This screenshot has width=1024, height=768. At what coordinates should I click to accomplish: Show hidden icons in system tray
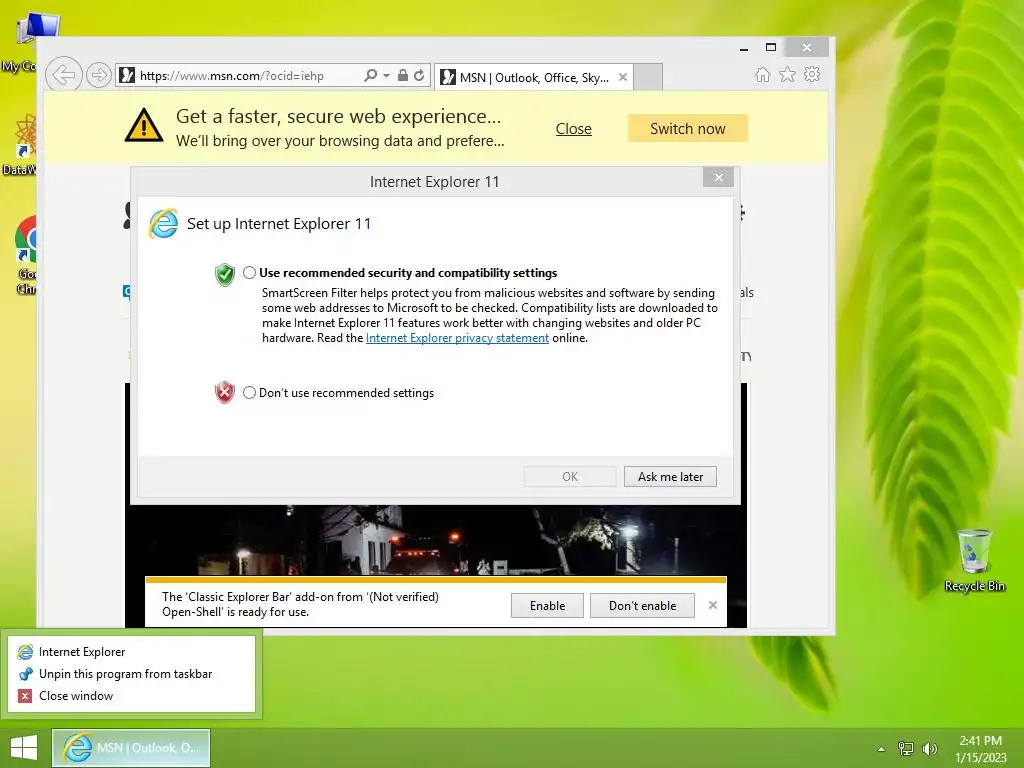tap(882, 749)
